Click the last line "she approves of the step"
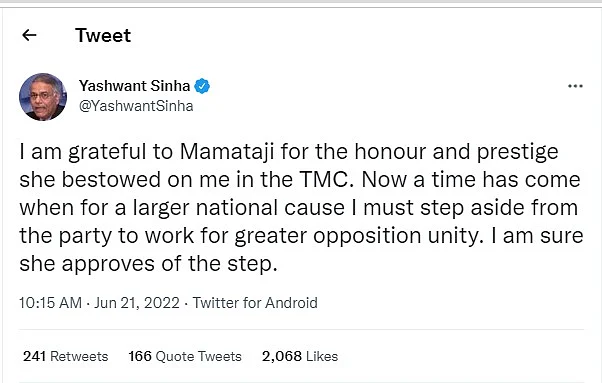The width and height of the screenshot is (602, 383). tap(148, 264)
